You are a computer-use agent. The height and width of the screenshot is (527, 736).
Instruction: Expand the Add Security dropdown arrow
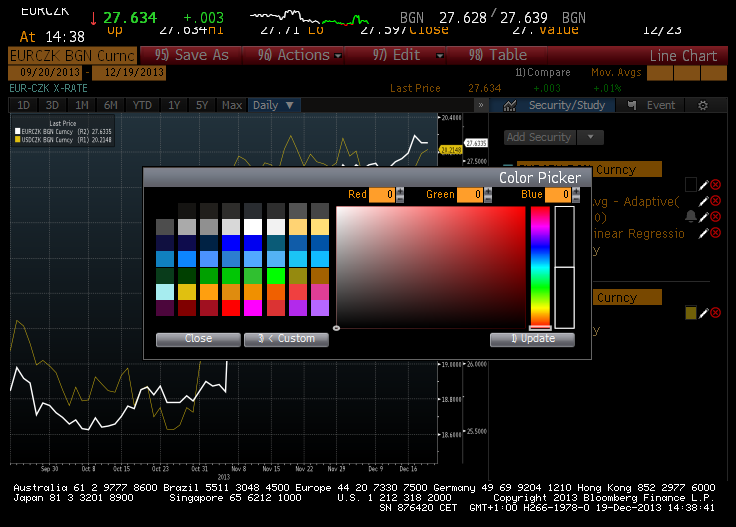[590, 137]
